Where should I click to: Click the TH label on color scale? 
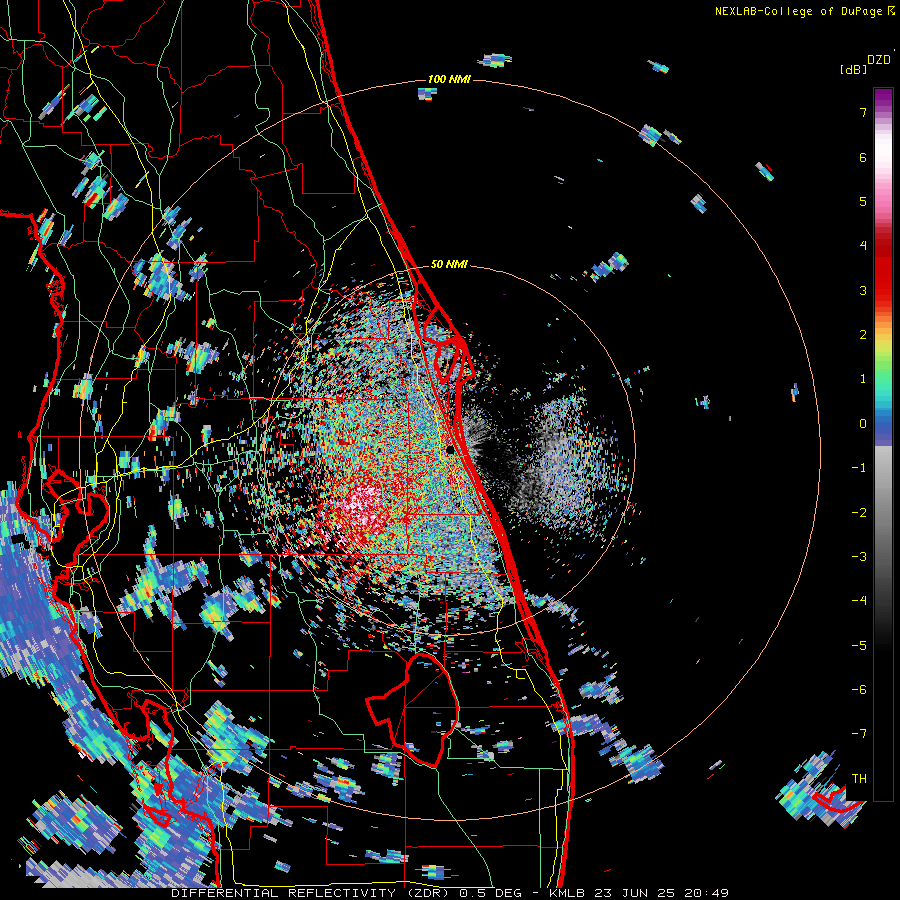tap(859, 779)
